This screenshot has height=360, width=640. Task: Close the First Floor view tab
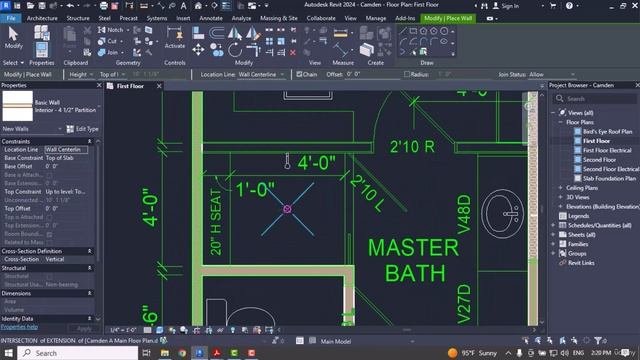tap(159, 86)
